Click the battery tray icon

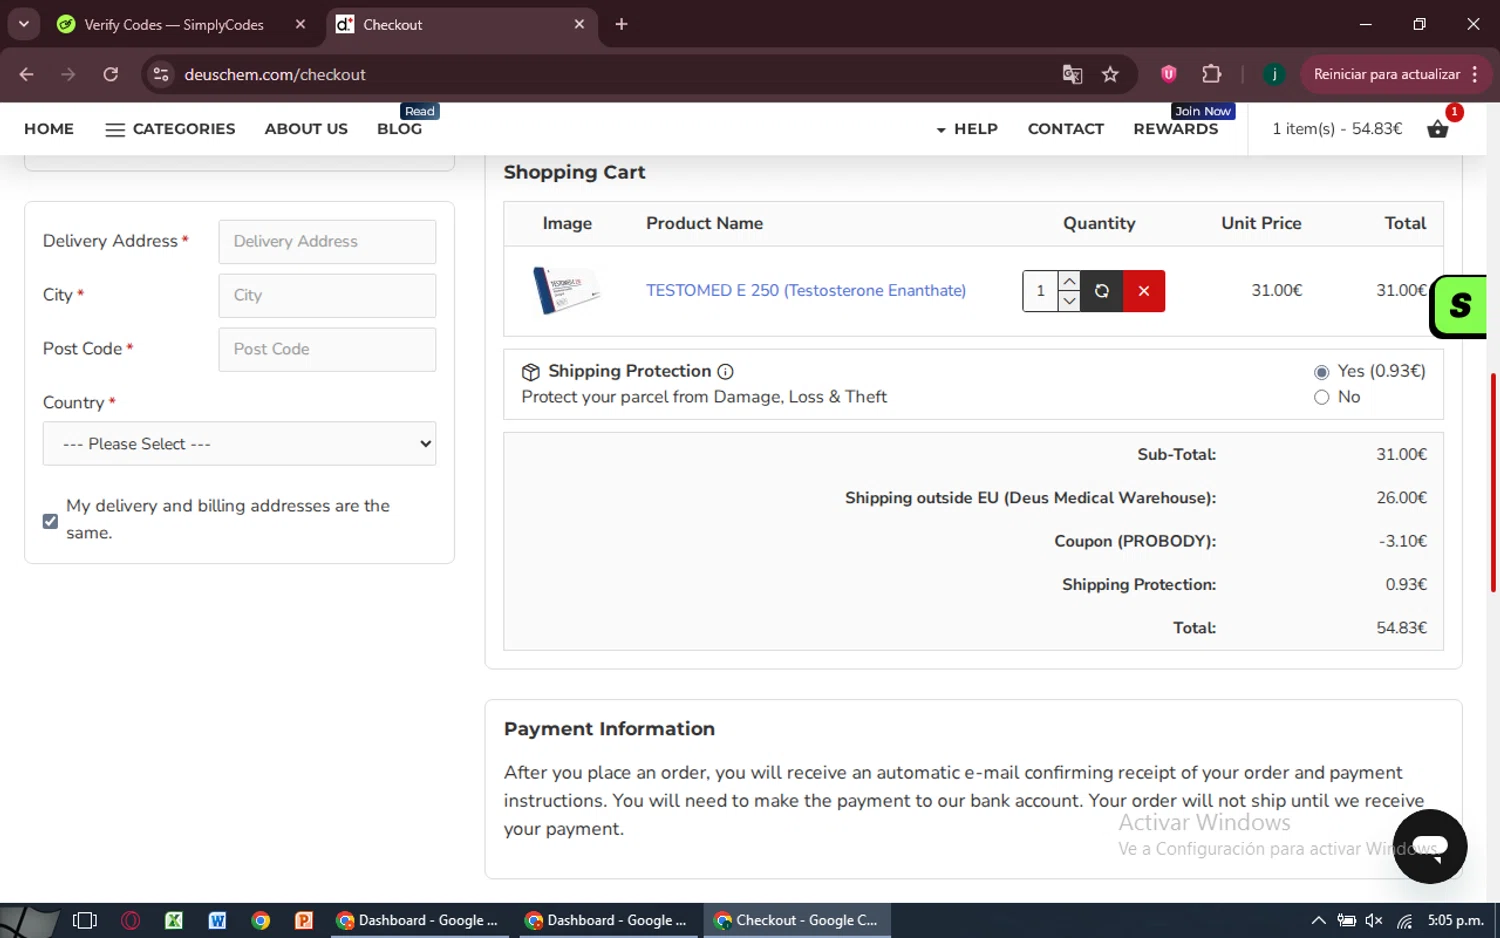[x=1347, y=921]
